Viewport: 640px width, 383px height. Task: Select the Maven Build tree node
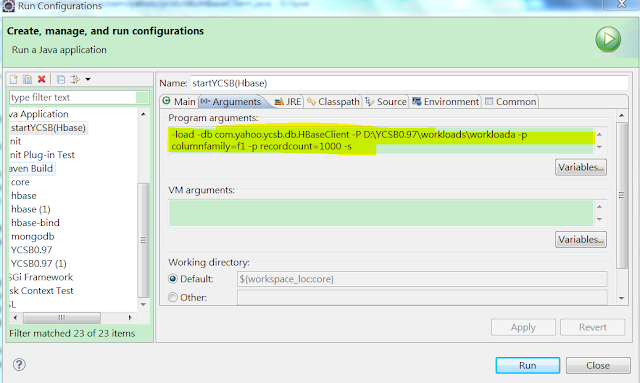pos(32,168)
